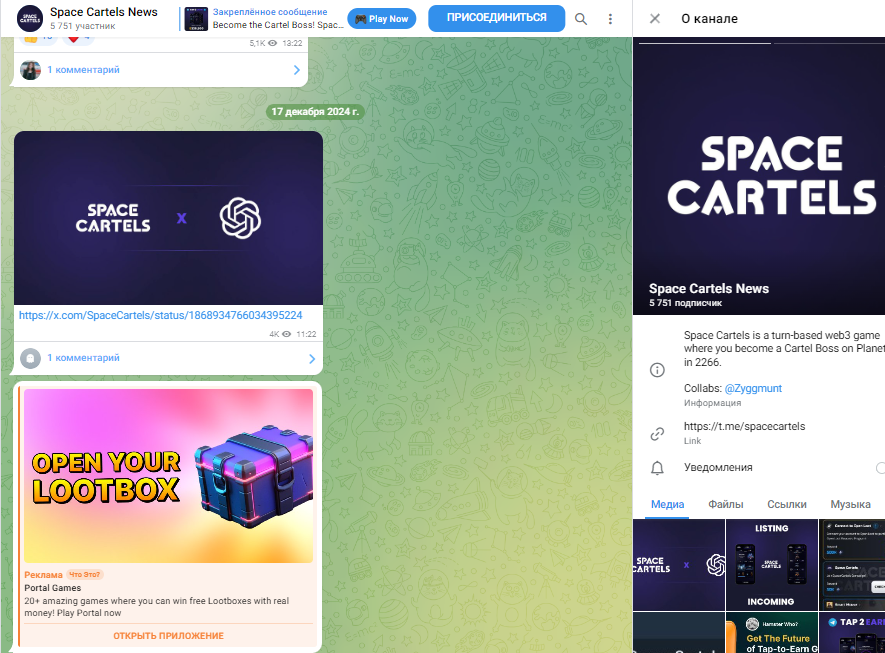Click the notifications bell icon
Screen dimensions: 885x653
(657, 468)
